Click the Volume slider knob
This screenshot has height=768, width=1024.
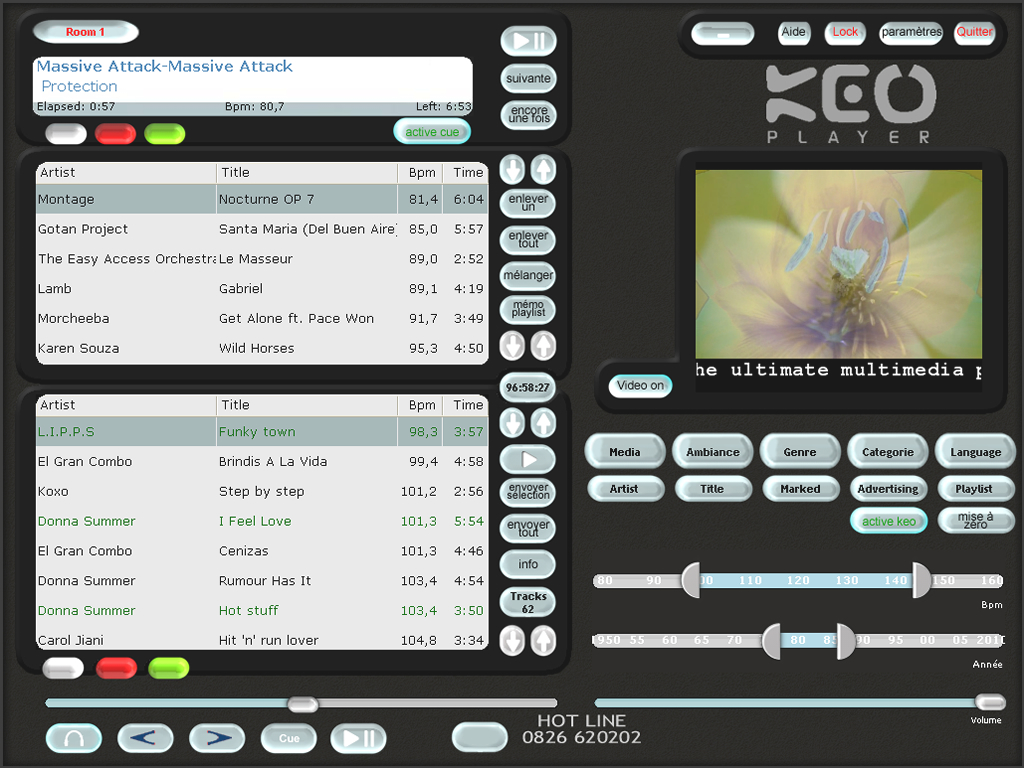pos(991,703)
